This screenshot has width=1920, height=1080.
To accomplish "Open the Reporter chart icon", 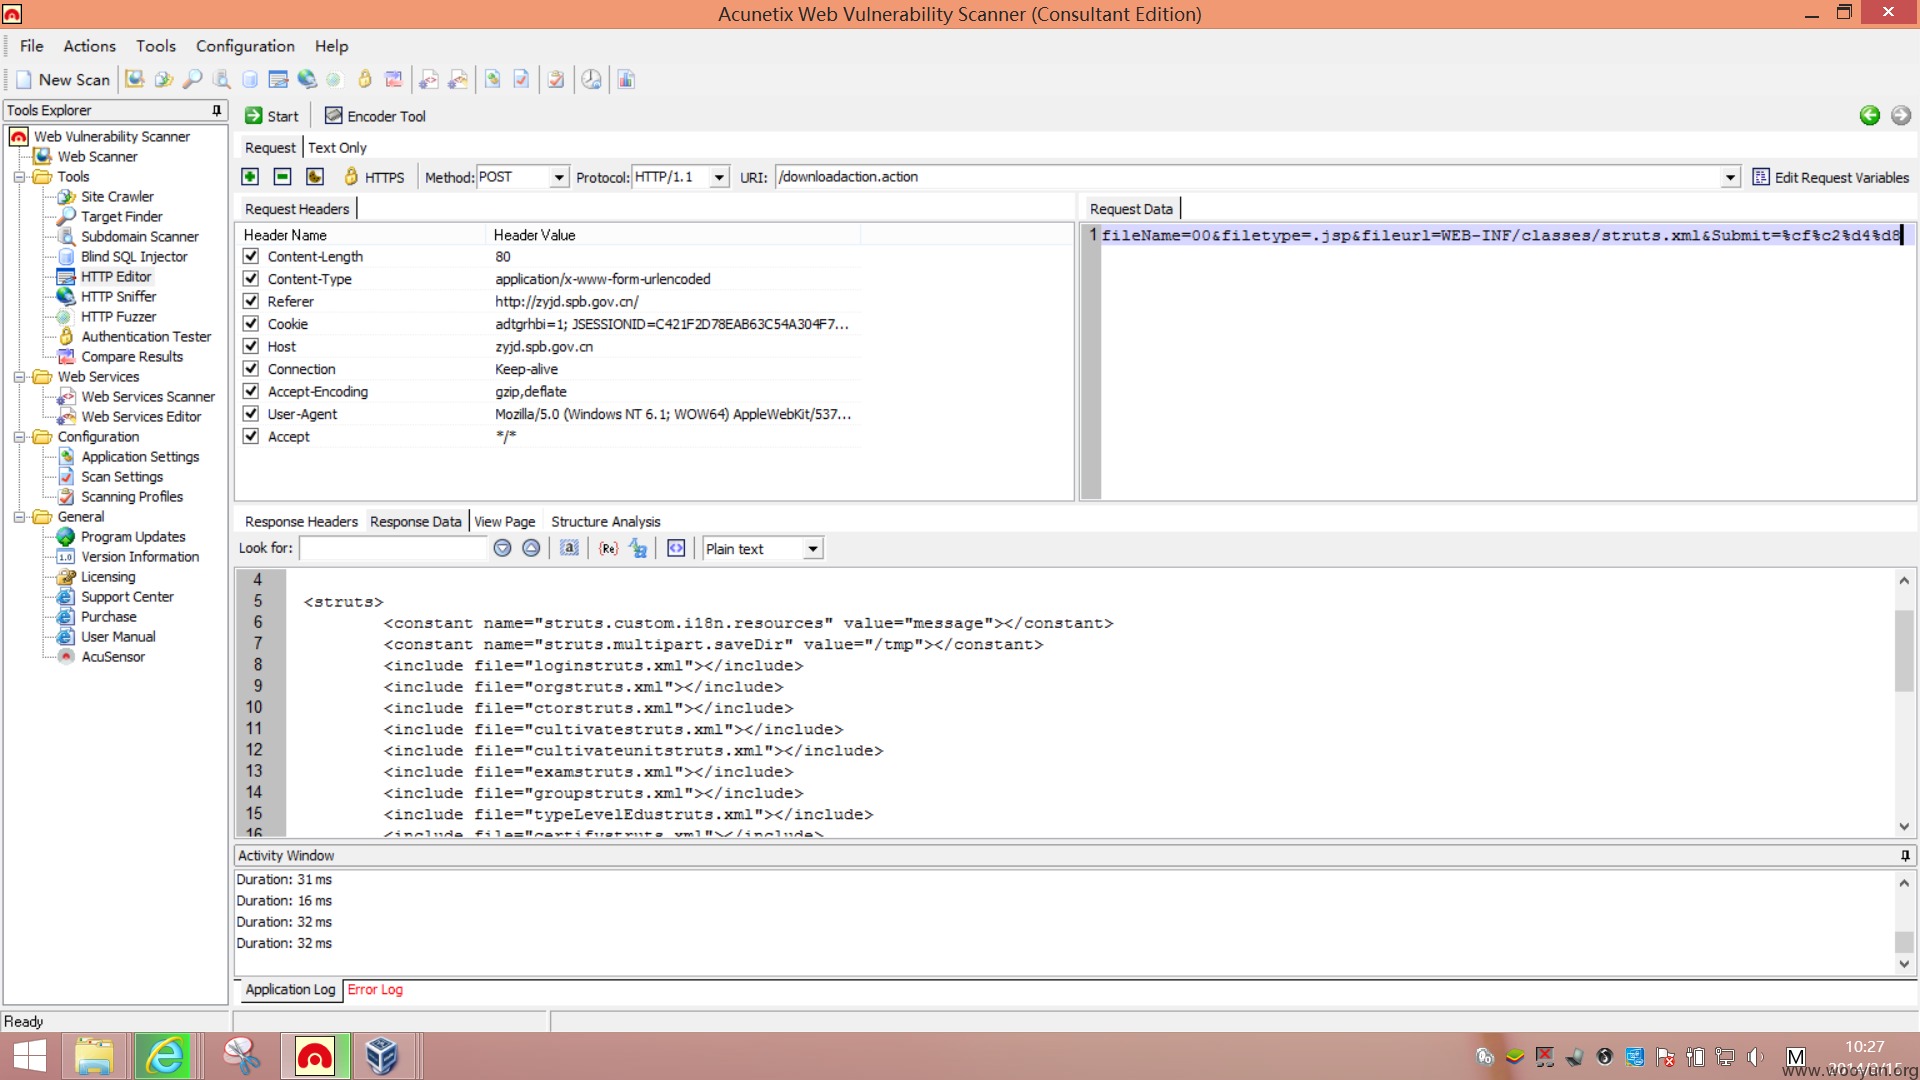I will tap(626, 79).
